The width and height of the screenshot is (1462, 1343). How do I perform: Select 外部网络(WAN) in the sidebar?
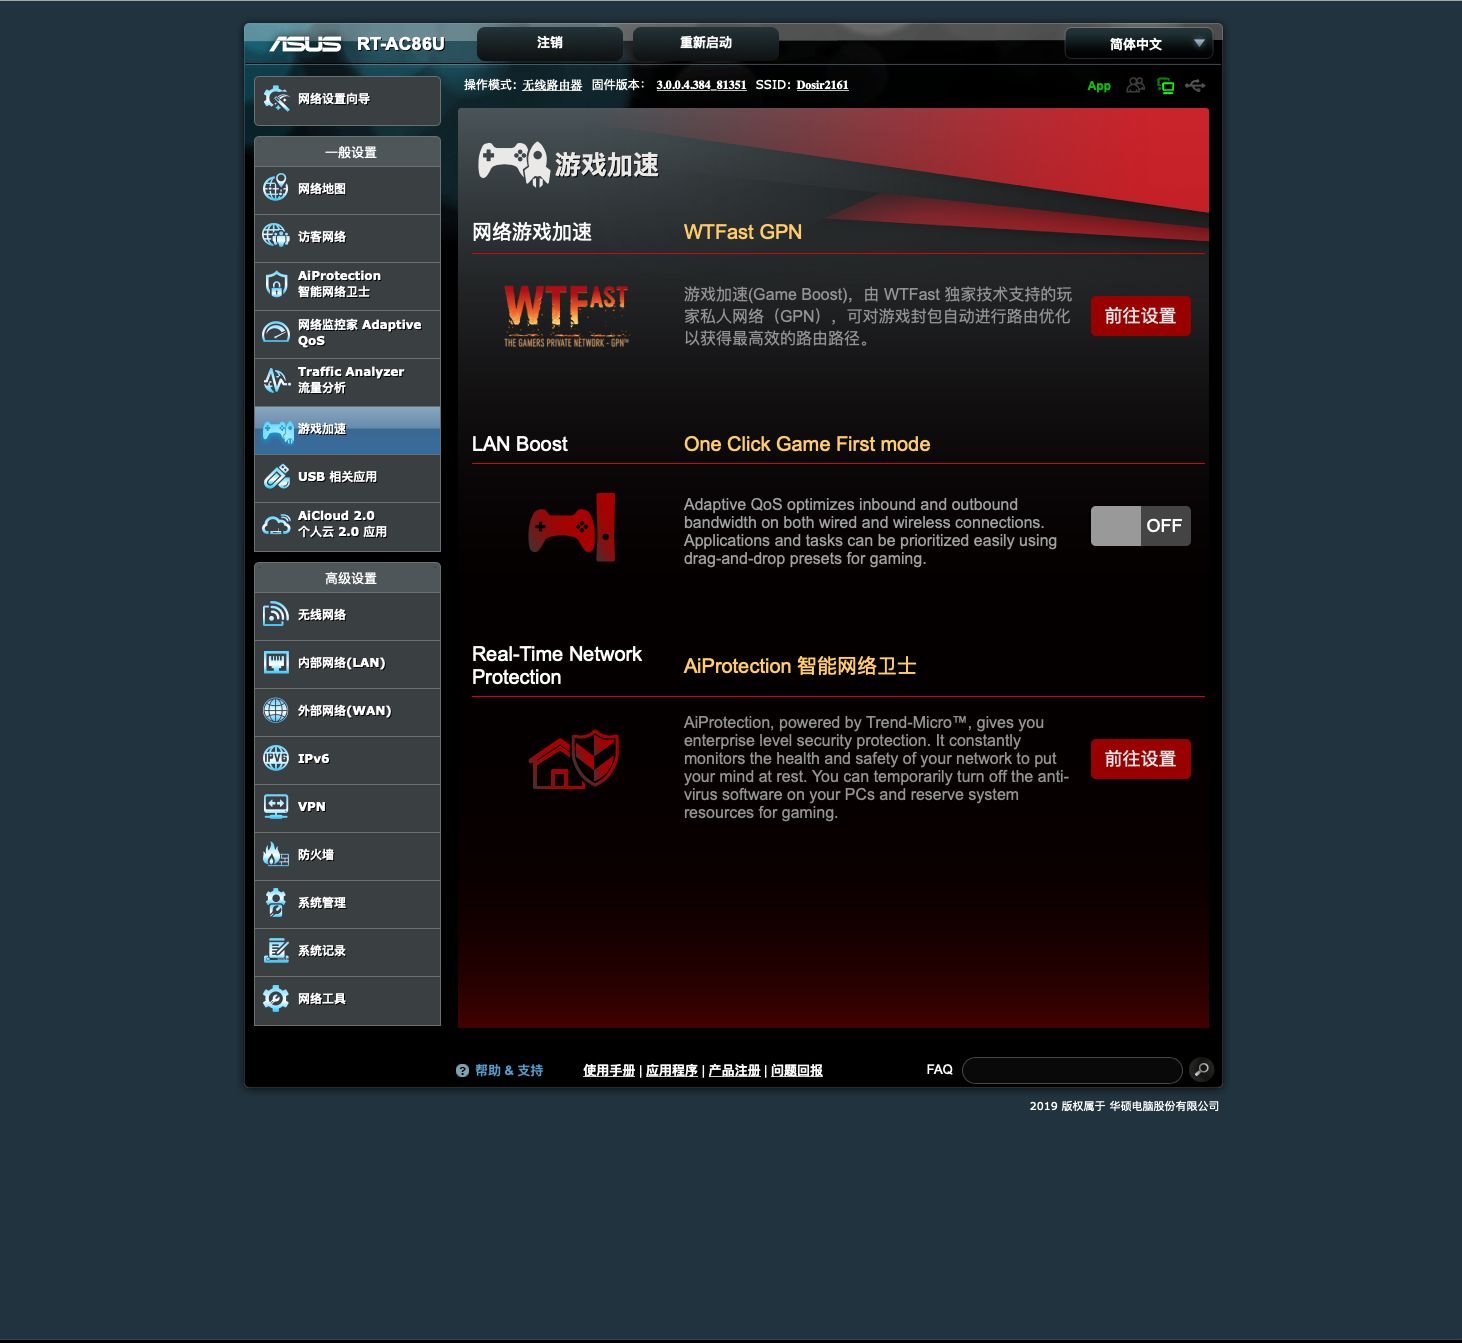(347, 711)
